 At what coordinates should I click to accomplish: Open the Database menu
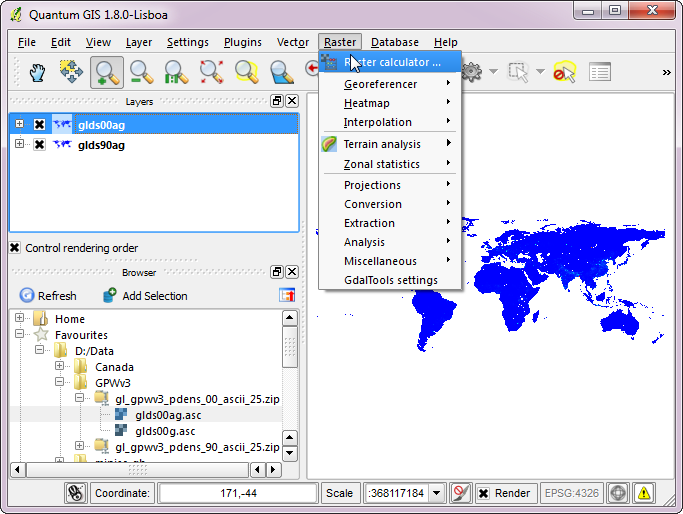[395, 42]
